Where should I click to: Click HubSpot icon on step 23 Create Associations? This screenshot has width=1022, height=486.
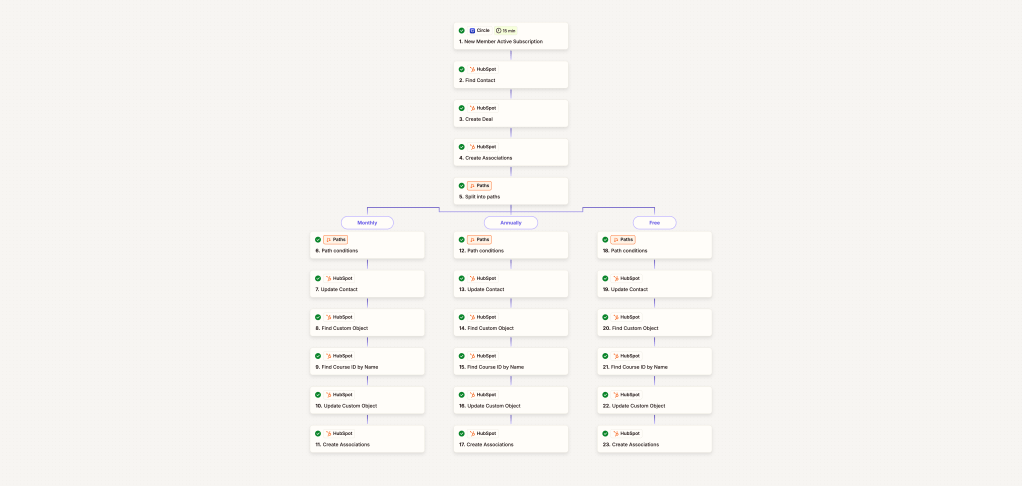click(x=617, y=433)
